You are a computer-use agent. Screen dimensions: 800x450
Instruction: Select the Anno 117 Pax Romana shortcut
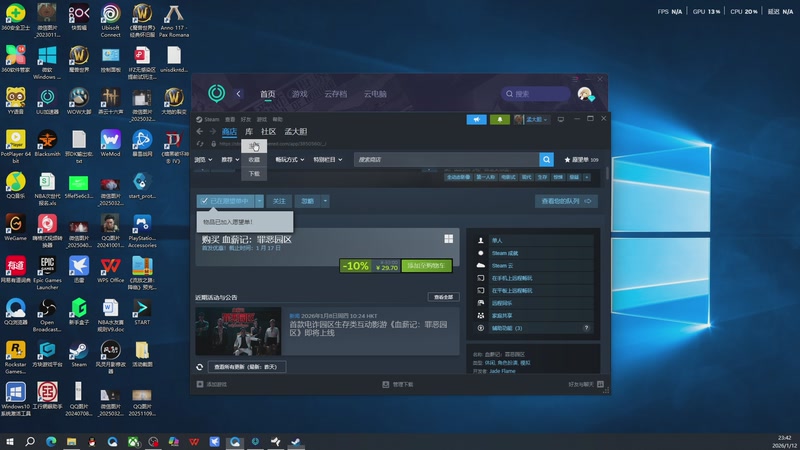[174, 20]
